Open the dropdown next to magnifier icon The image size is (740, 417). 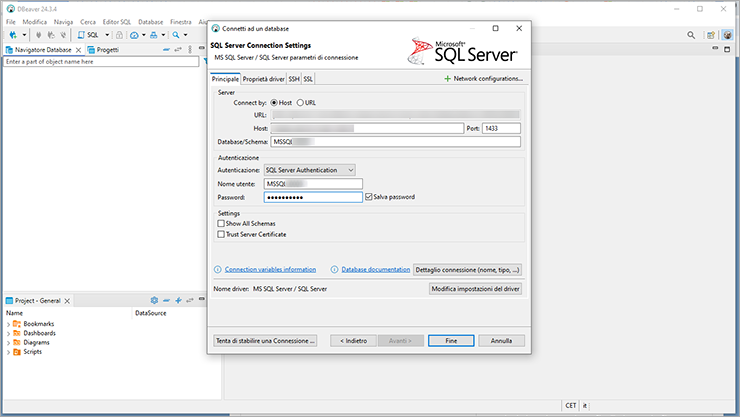pos(185,35)
